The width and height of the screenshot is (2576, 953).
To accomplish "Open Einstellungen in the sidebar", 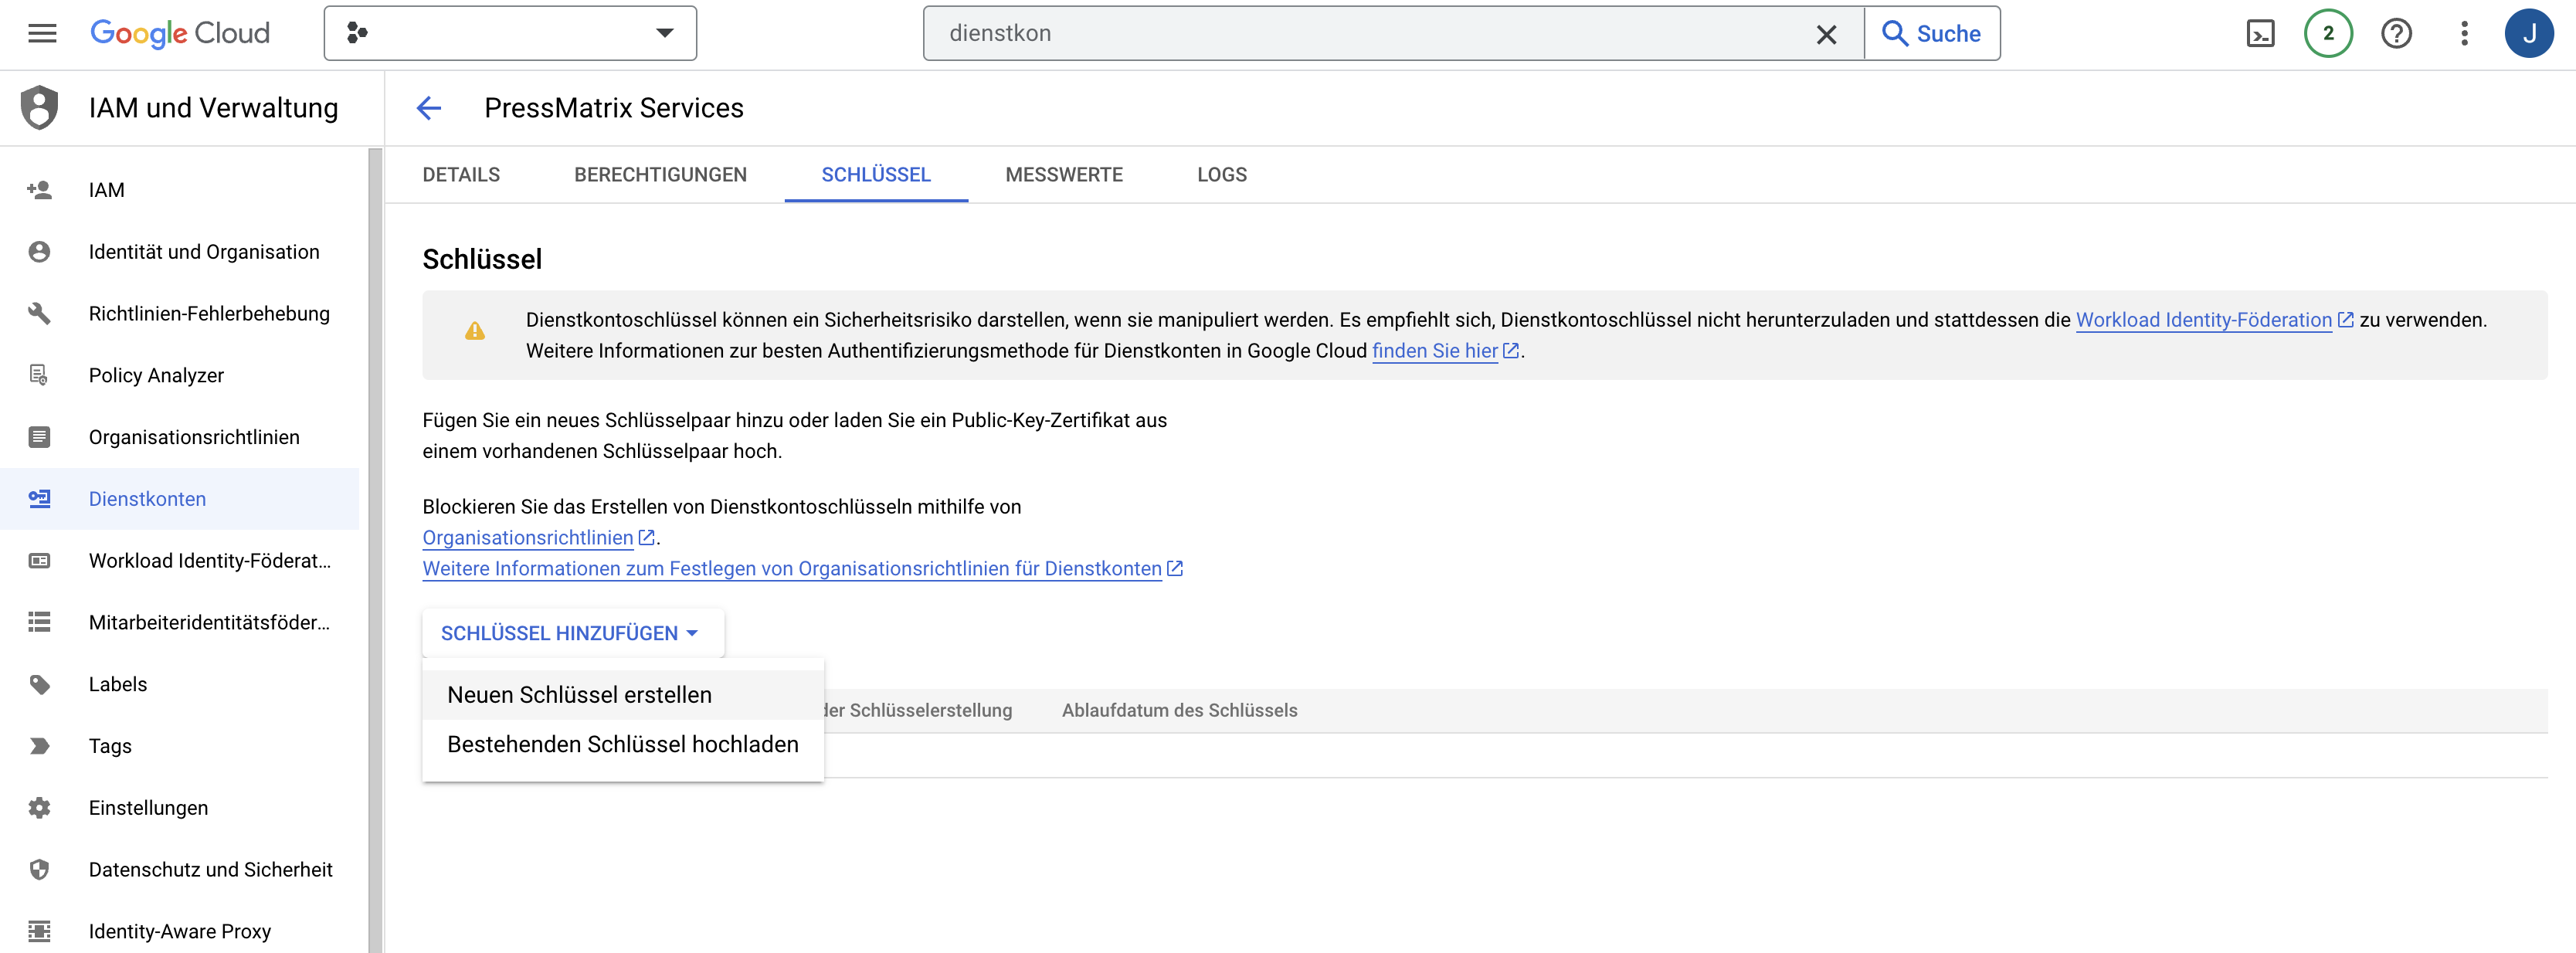I will (180, 808).
